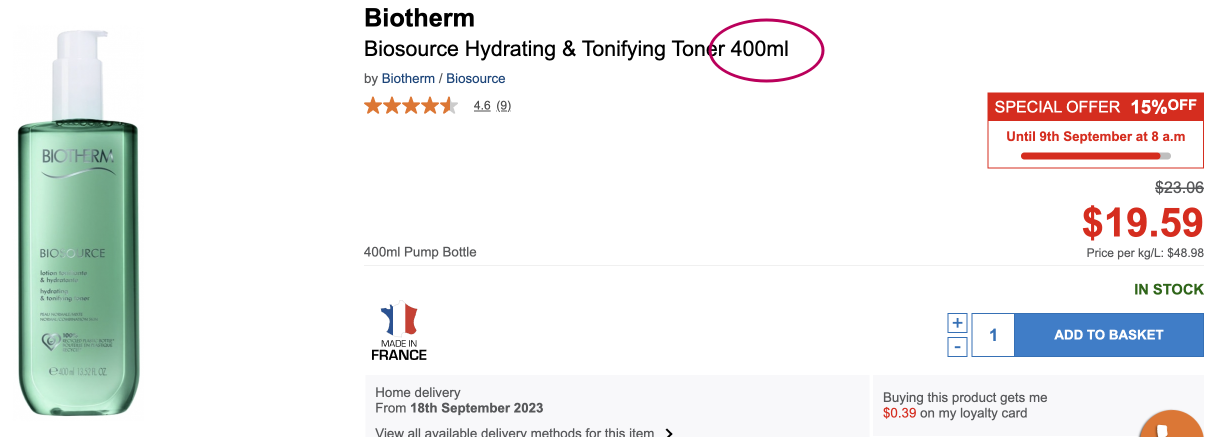Click the quantity input field
The width and height of the screenshot is (1209, 437).
pyautogui.click(x=992, y=335)
